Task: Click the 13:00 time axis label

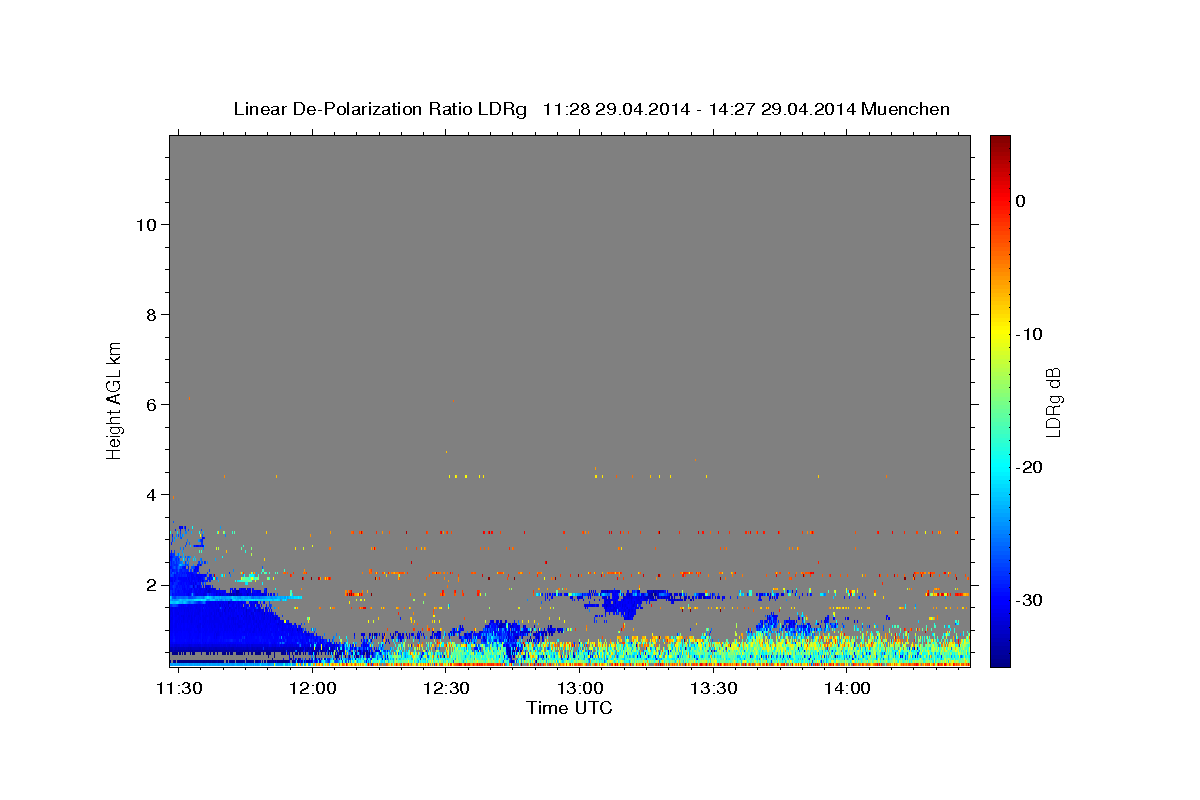Action: click(580, 688)
